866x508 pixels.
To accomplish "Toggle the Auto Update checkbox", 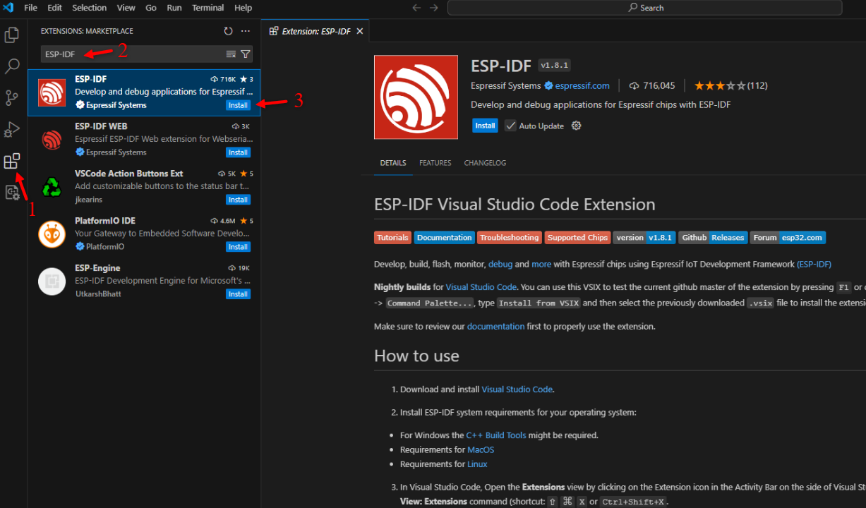I will 510,126.
